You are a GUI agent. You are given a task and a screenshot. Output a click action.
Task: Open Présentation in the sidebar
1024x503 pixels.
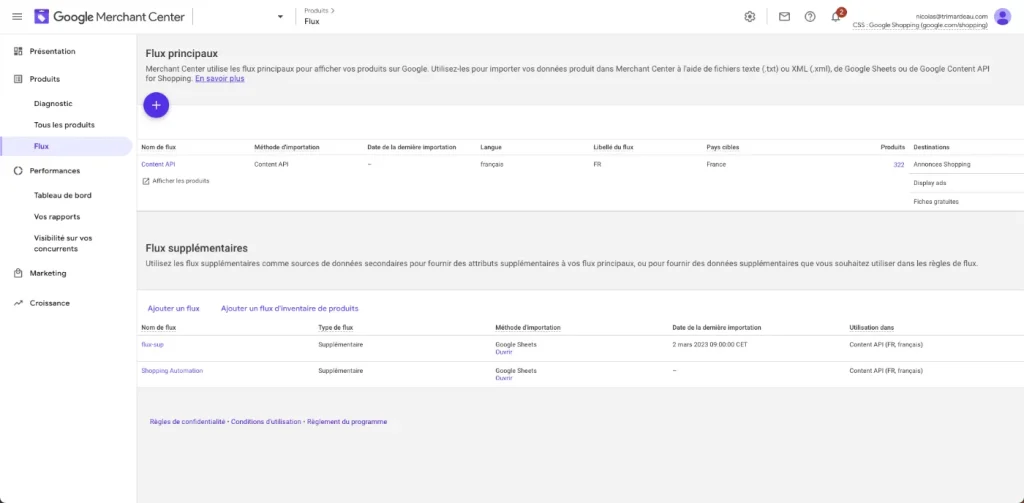tap(52, 51)
